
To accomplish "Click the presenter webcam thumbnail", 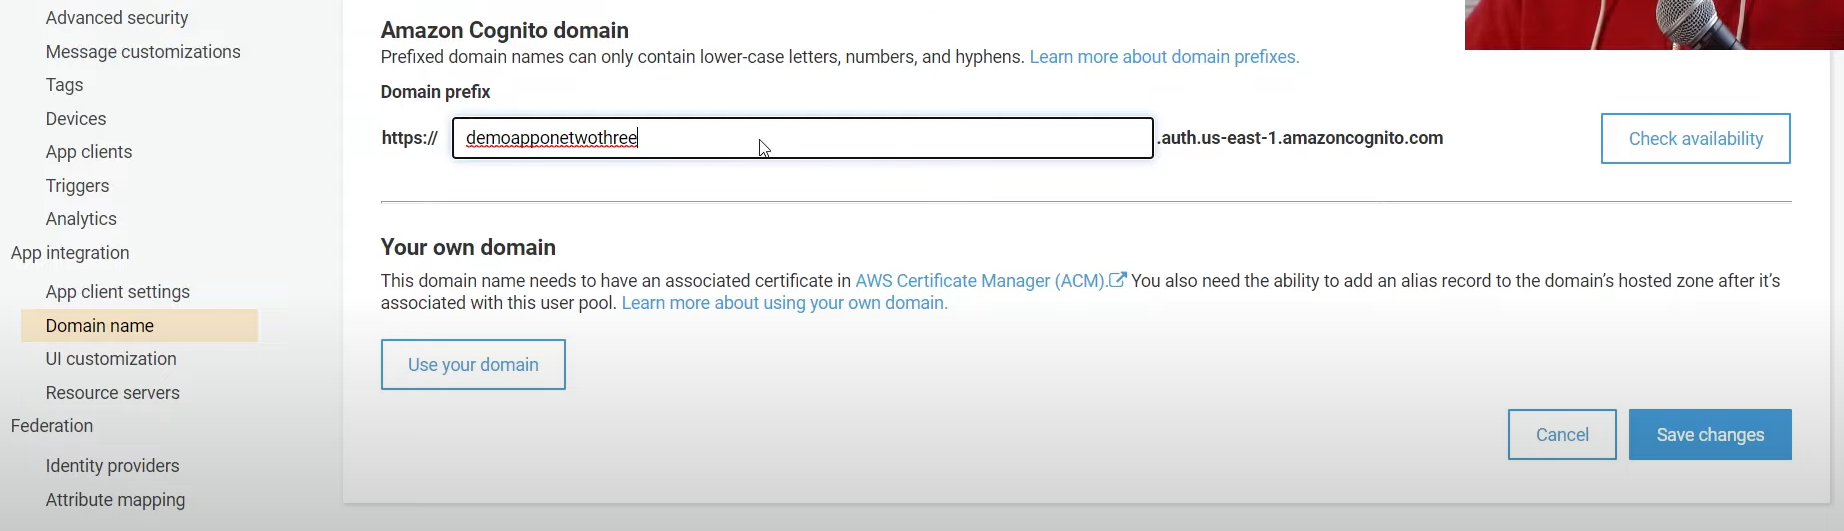I will point(1654,24).
